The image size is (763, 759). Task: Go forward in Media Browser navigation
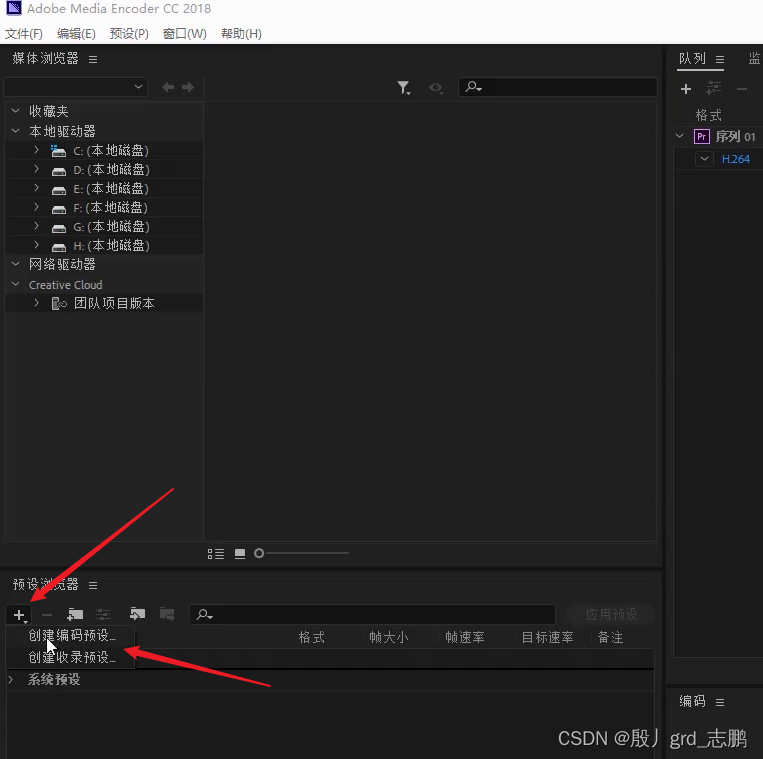tap(188, 87)
